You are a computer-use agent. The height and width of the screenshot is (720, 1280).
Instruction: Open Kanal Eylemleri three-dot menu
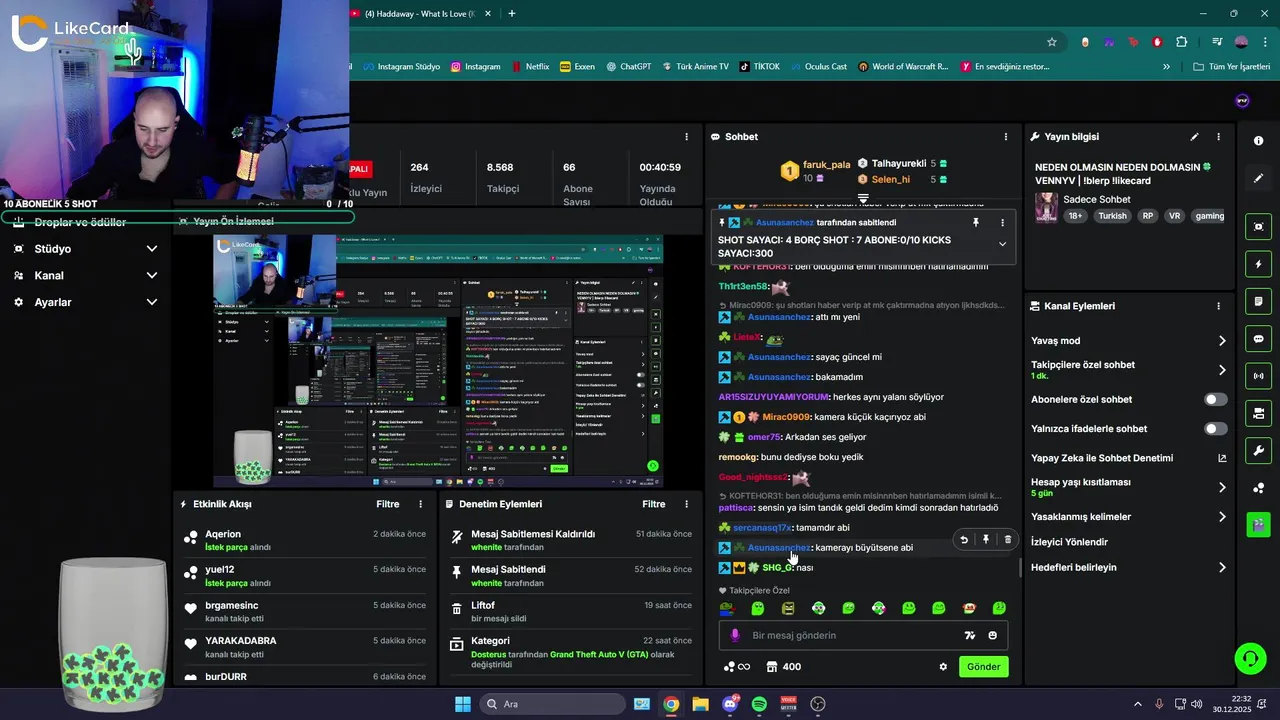[x=1218, y=306]
